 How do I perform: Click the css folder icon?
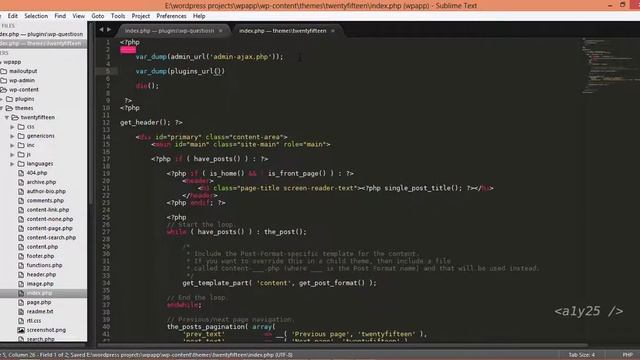(21, 127)
